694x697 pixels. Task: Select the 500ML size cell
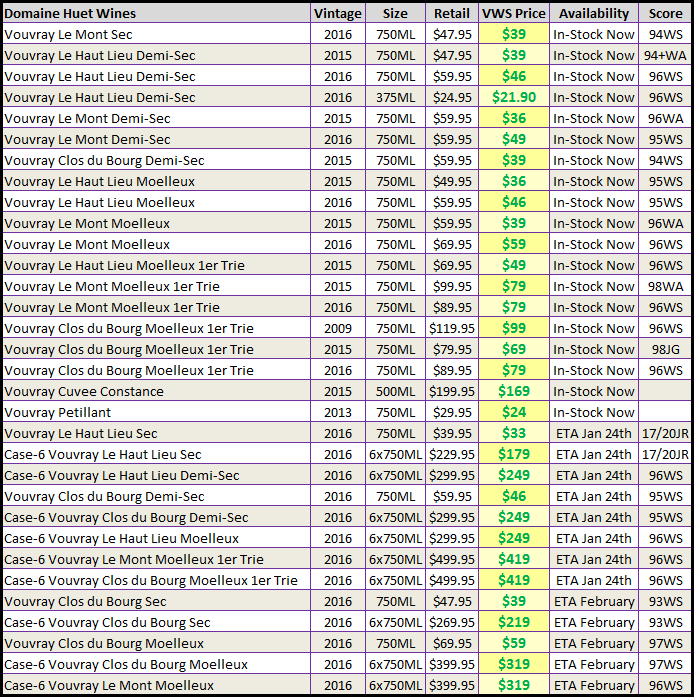395,391
